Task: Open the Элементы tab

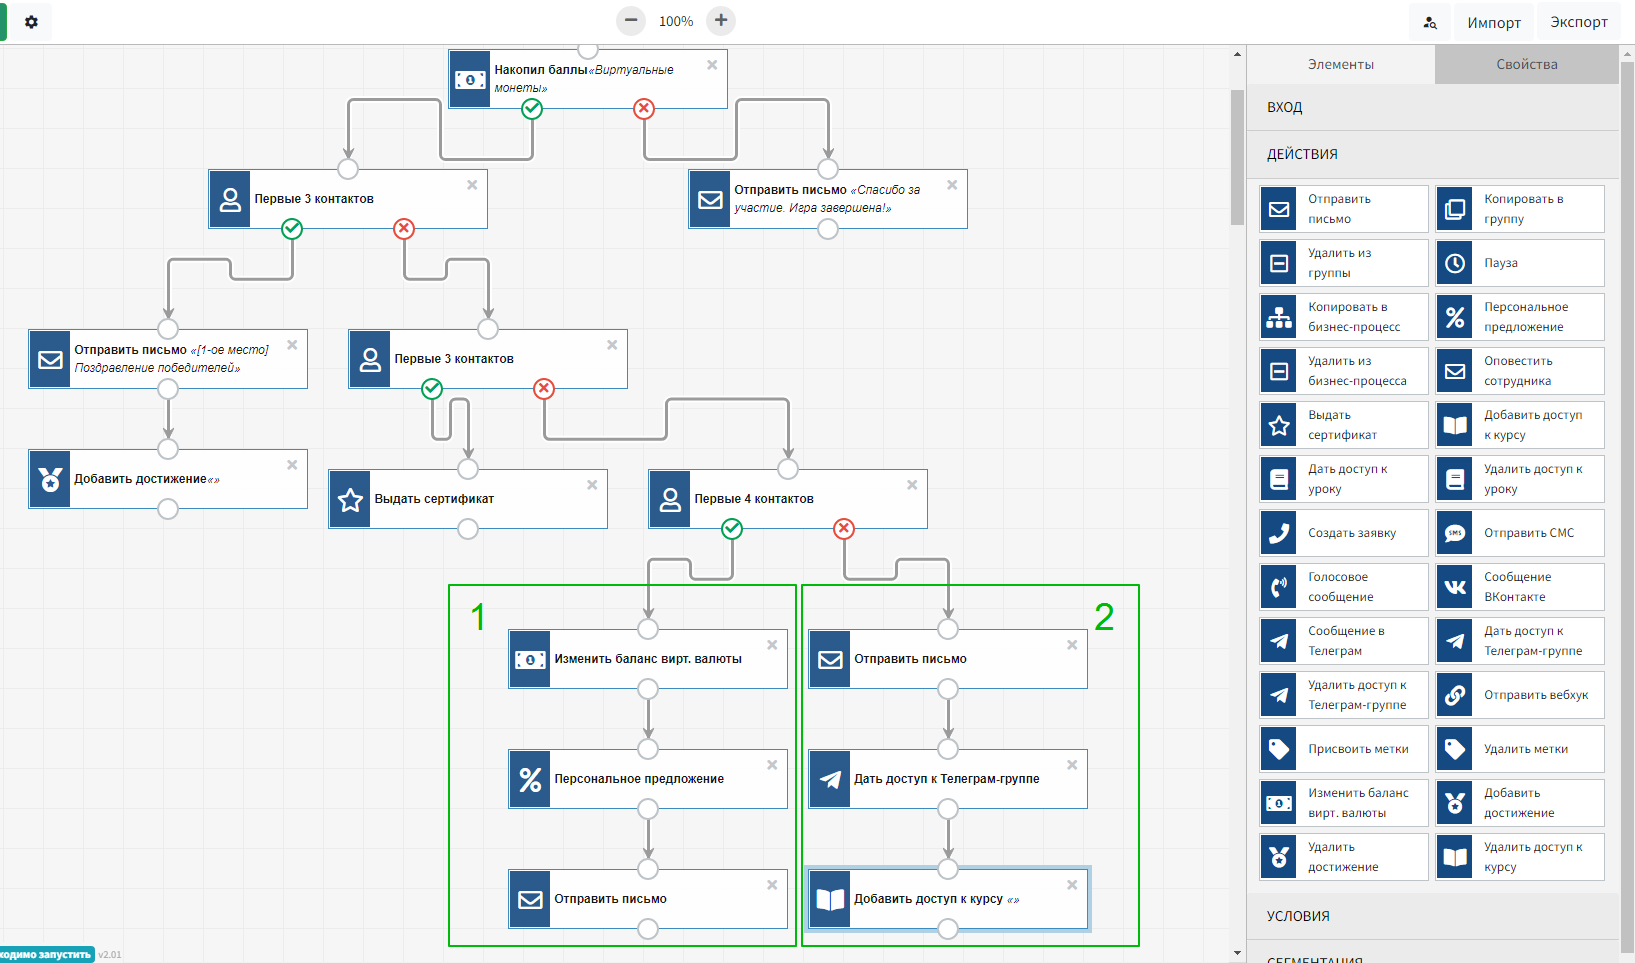Action: 1340,64
